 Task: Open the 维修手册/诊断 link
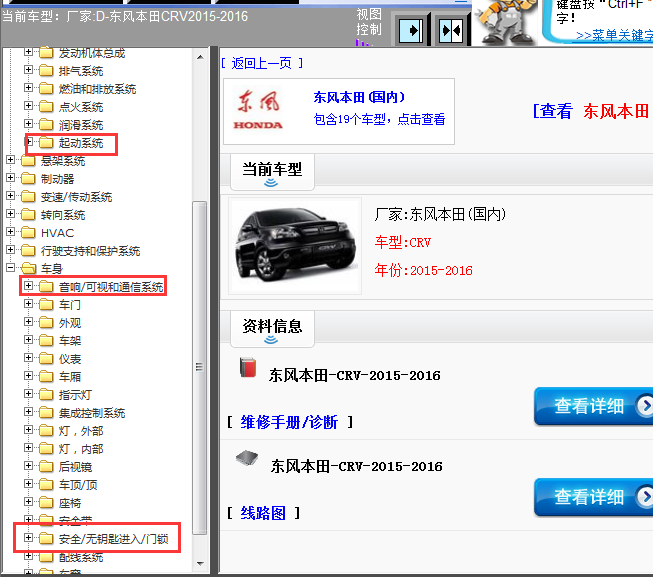pyautogui.click(x=289, y=422)
